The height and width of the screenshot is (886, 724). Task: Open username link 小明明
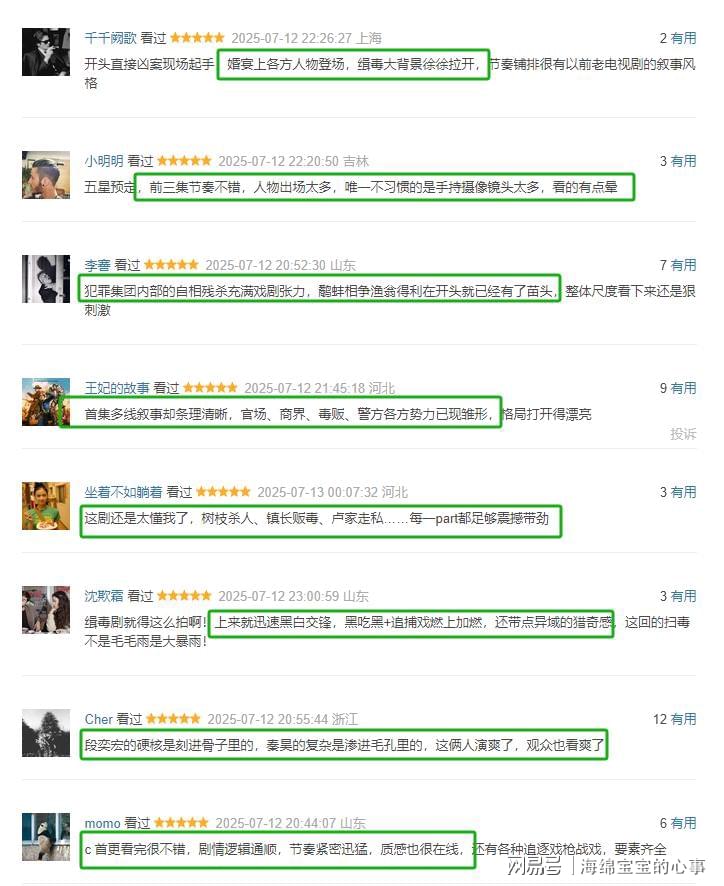(104, 161)
